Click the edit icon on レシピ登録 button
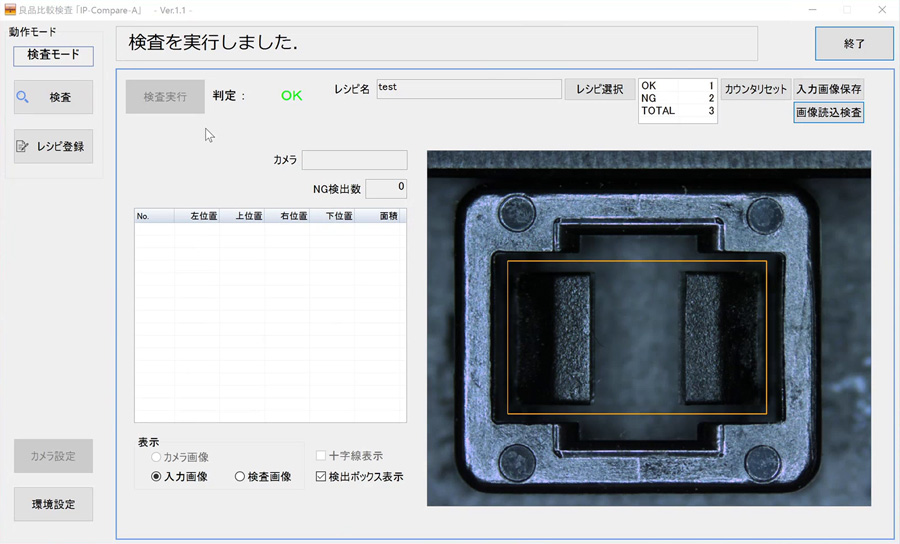 click(23, 146)
